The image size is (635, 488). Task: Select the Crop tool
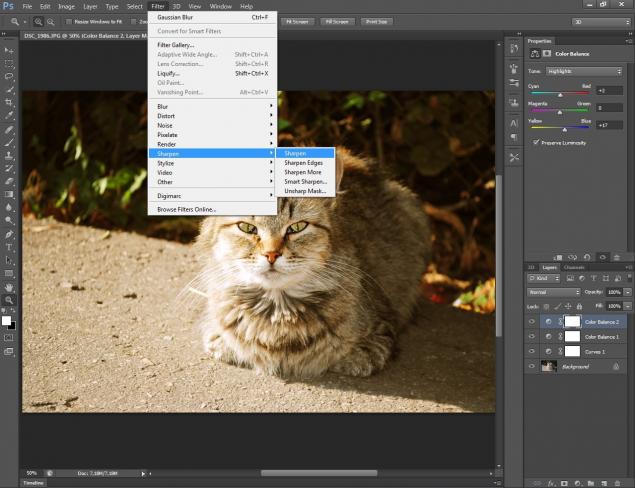[9, 102]
